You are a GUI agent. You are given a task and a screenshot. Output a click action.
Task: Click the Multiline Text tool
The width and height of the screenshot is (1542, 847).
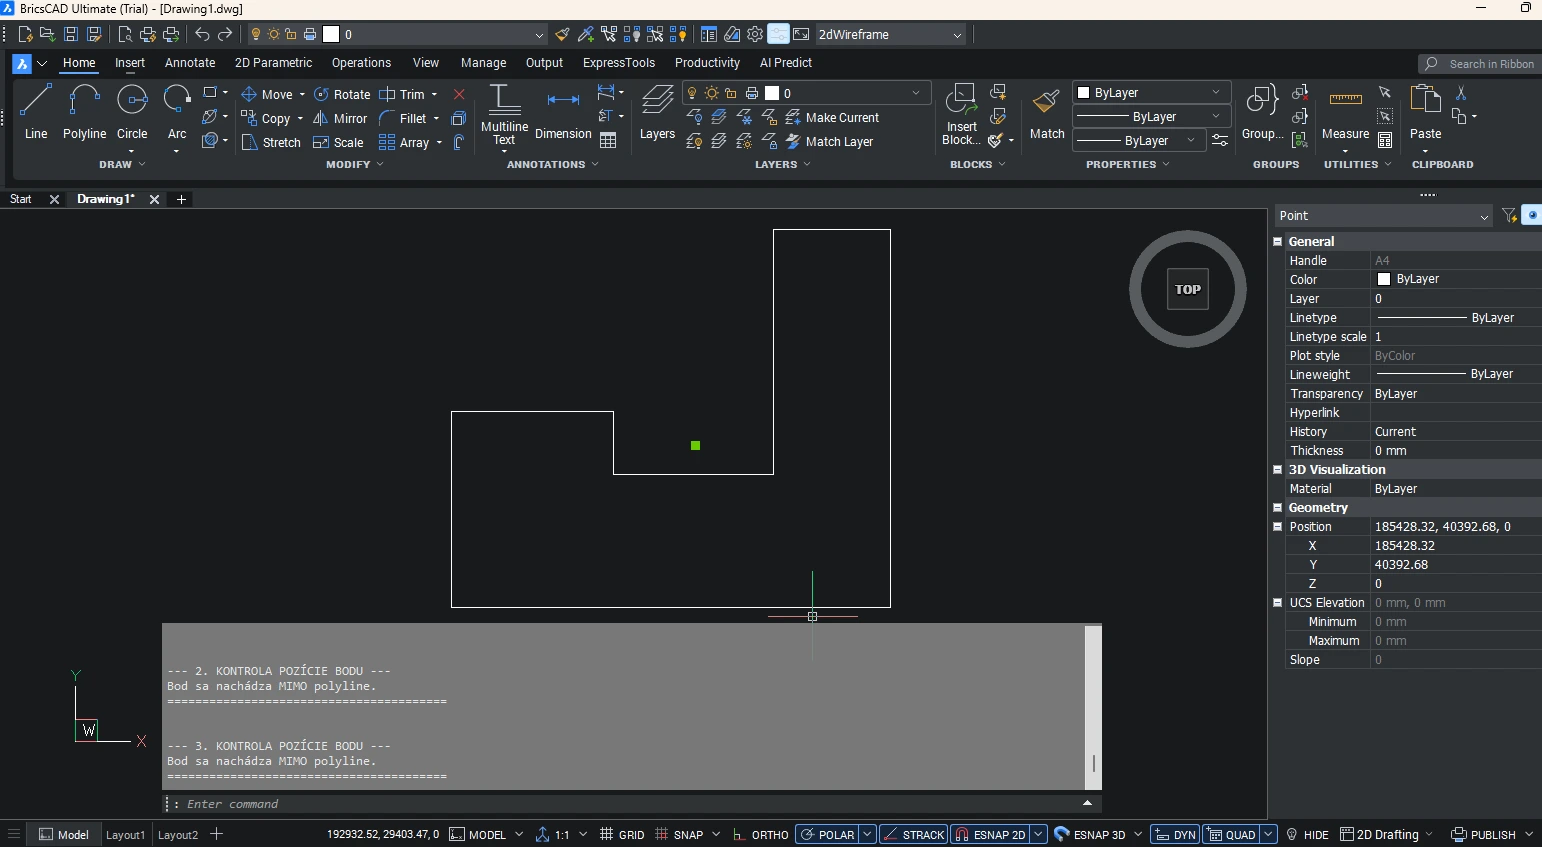point(503,115)
